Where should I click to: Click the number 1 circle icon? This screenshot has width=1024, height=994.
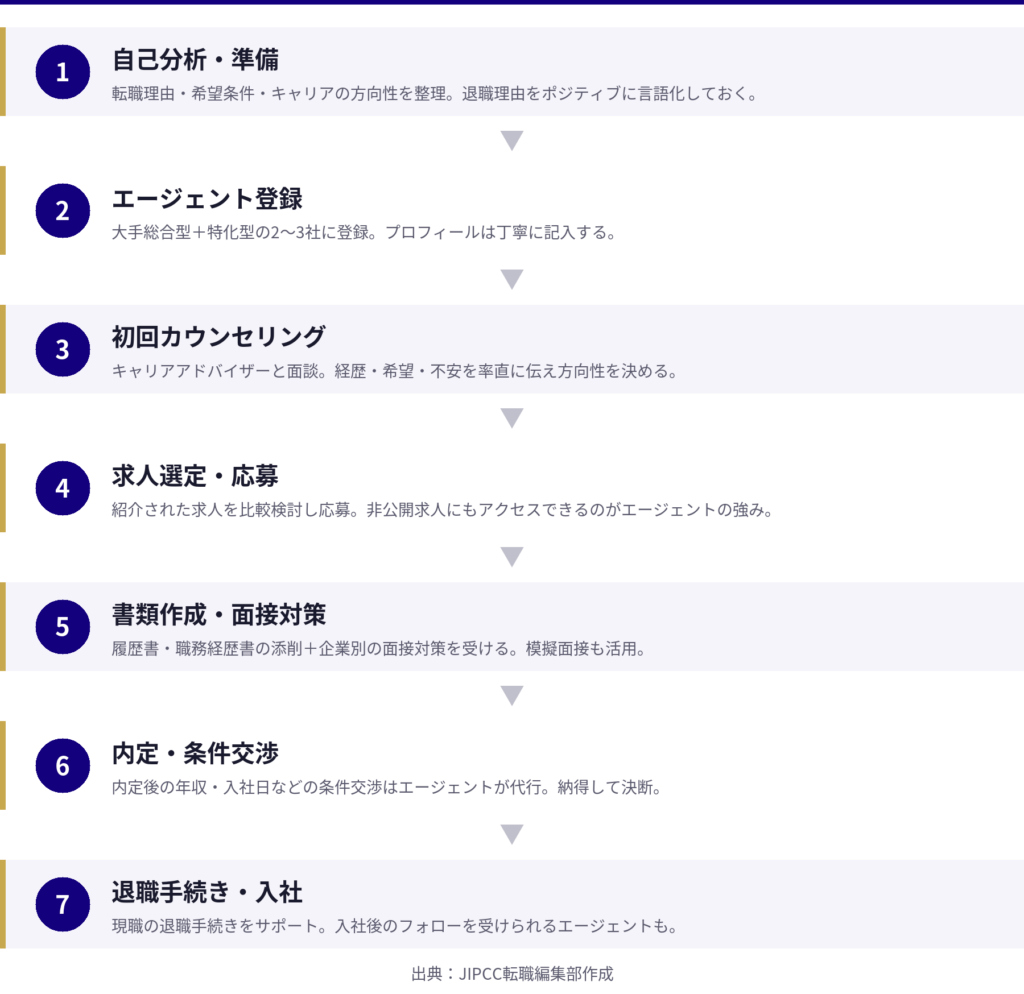pos(63,72)
